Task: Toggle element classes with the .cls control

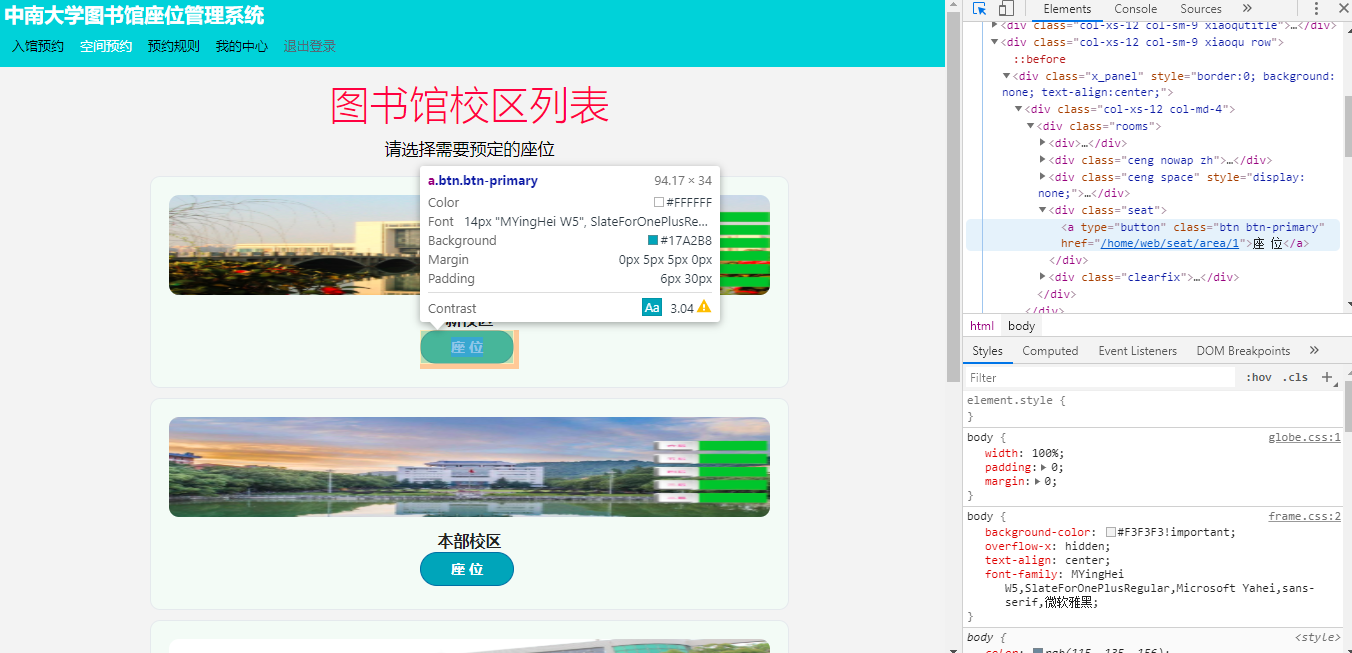Action: tap(1295, 377)
